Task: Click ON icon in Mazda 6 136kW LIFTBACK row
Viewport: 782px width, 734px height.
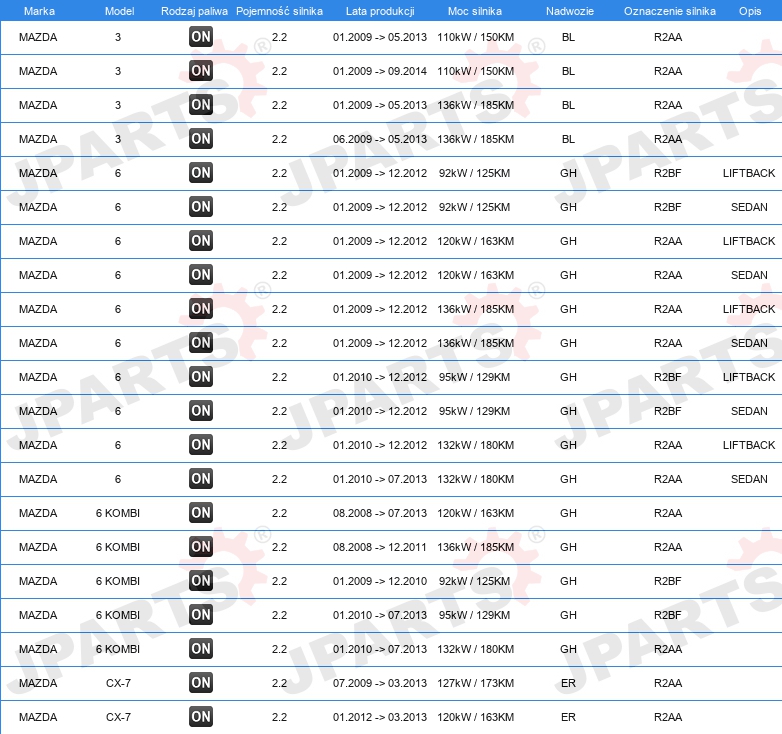Action: (201, 309)
